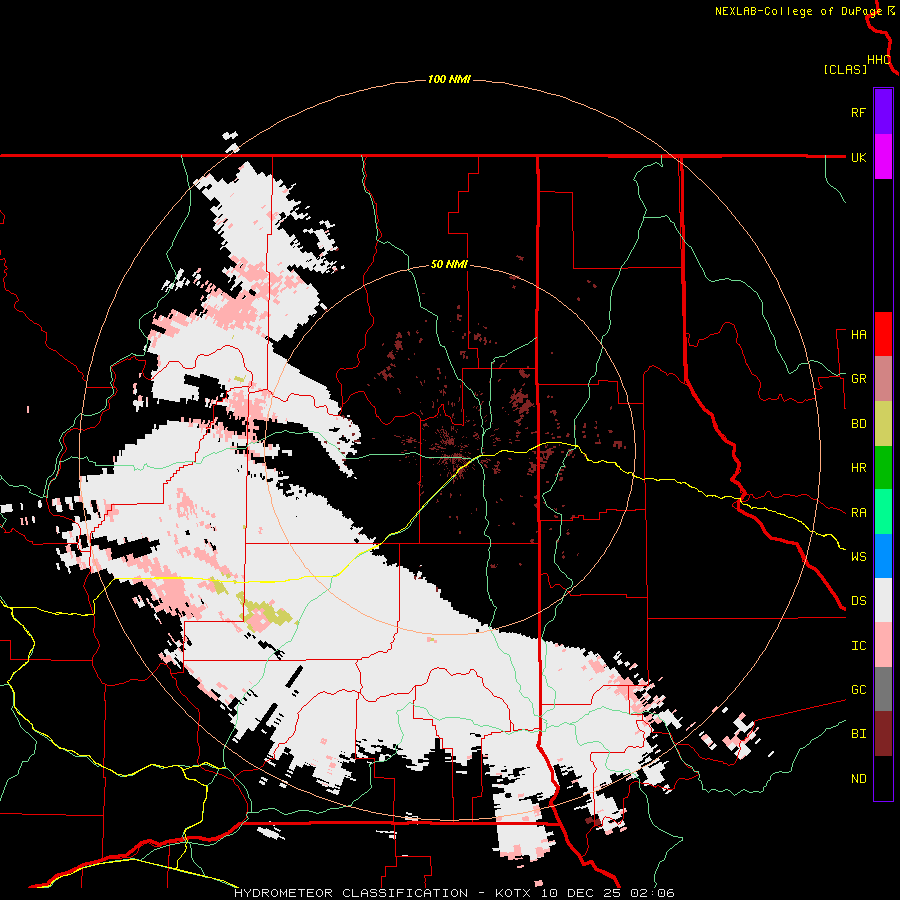Click the HR green legend swatch
This screenshot has width=900, height=900.
click(x=883, y=467)
